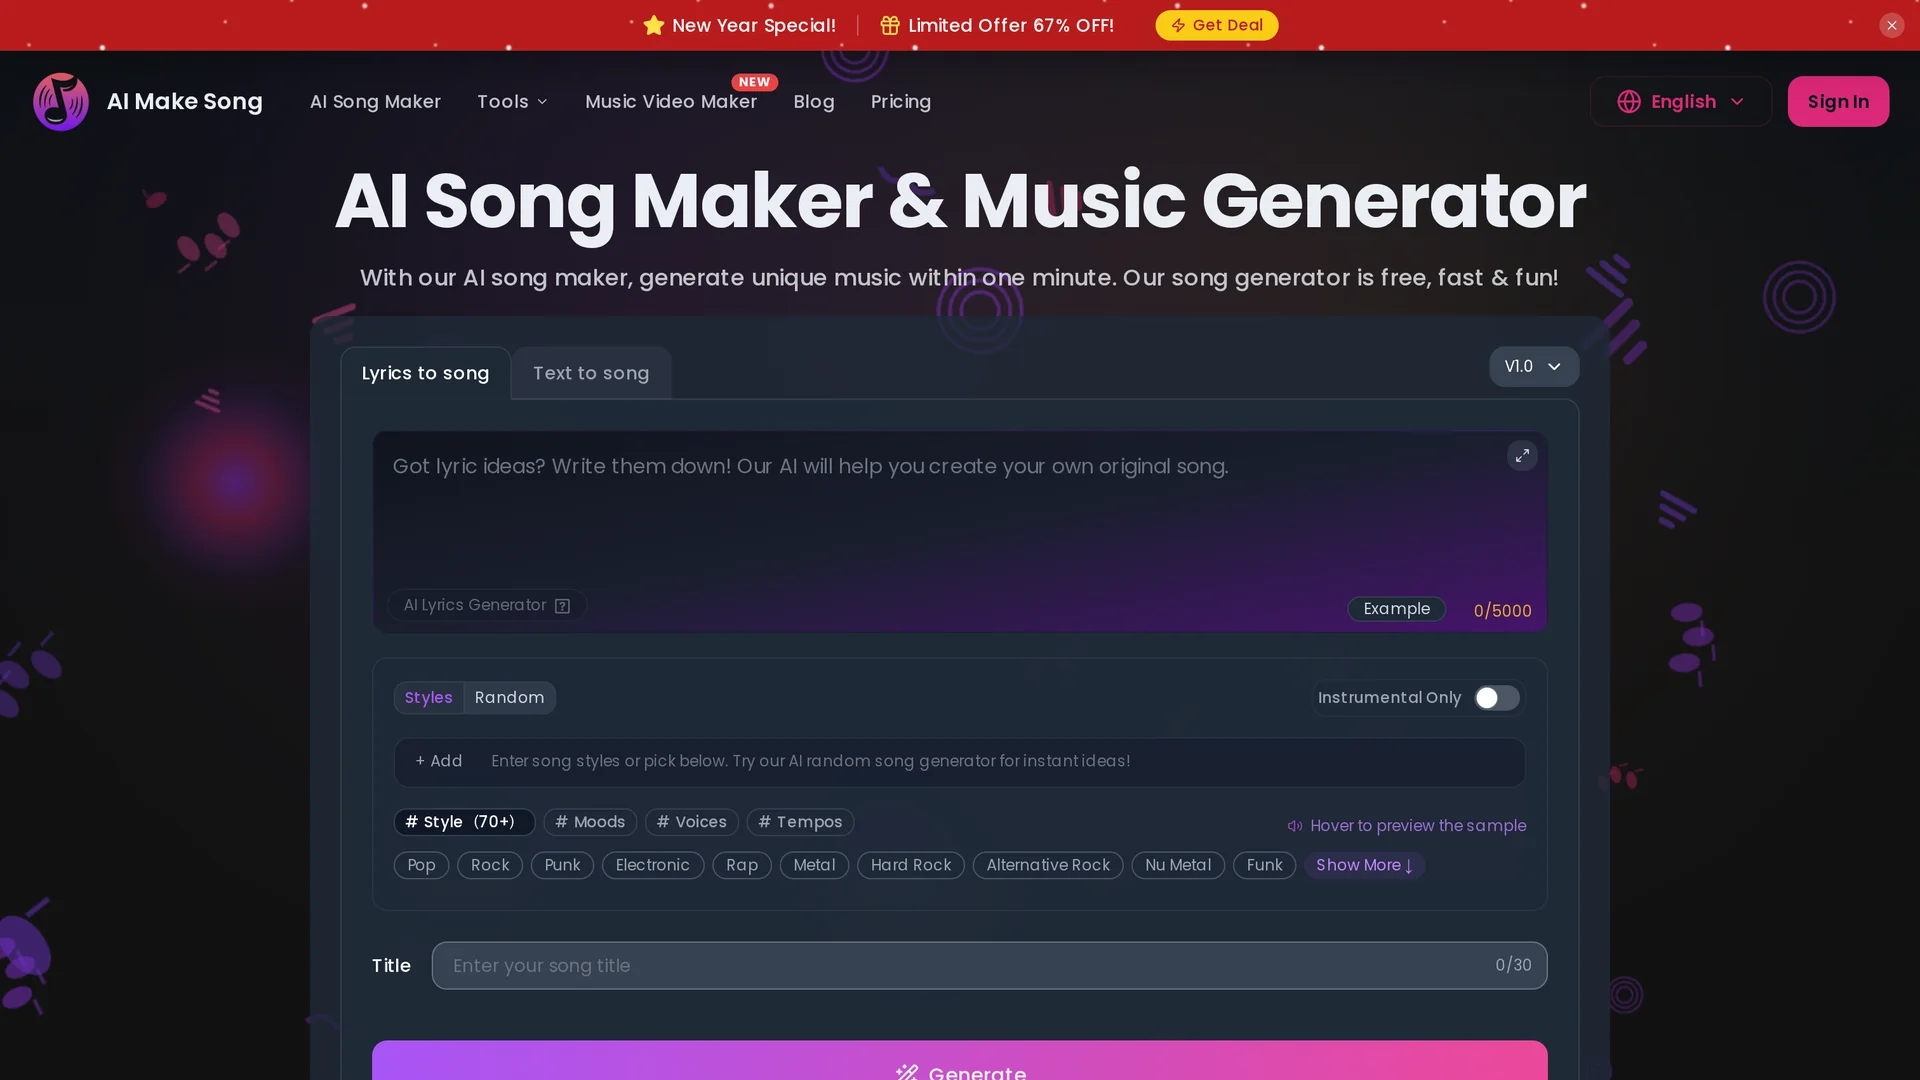Open the English language dropdown
The image size is (1920, 1080).
tap(1681, 102)
